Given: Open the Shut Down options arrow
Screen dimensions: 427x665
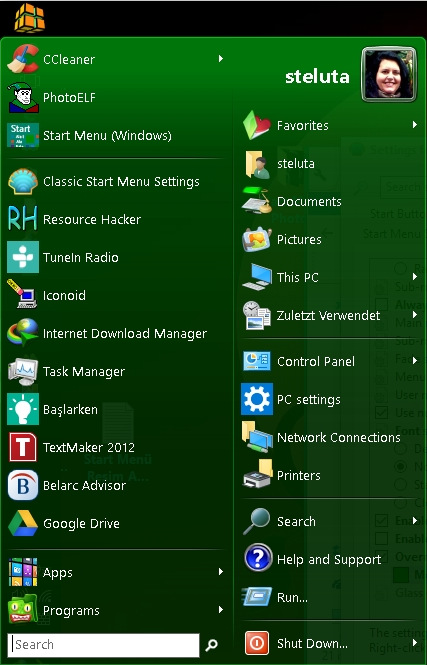Looking at the screenshot, I should [x=415, y=643].
